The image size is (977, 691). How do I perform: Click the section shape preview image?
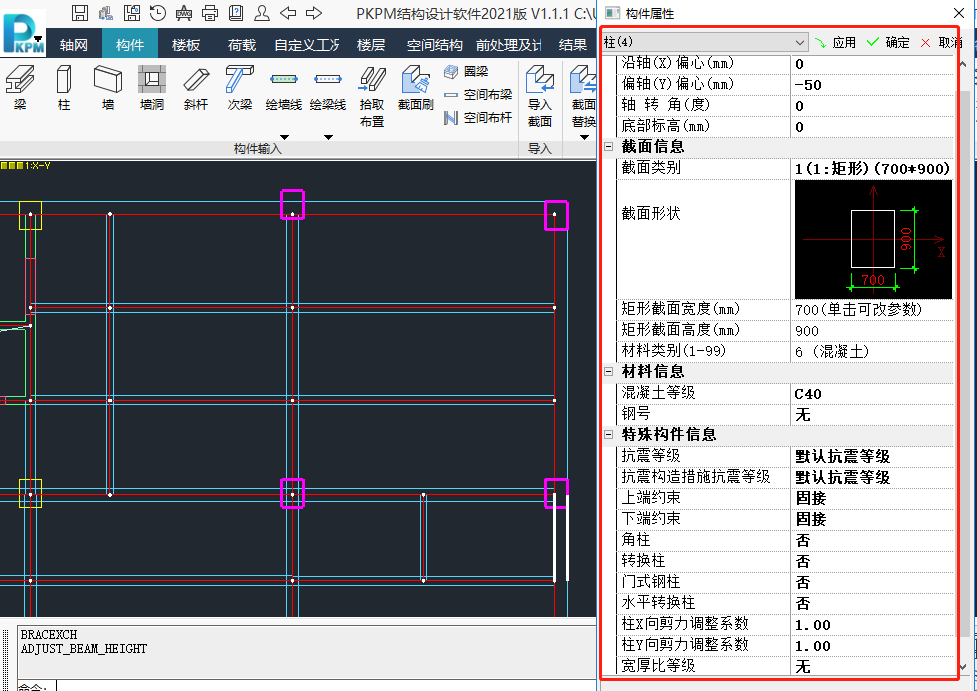tap(873, 239)
